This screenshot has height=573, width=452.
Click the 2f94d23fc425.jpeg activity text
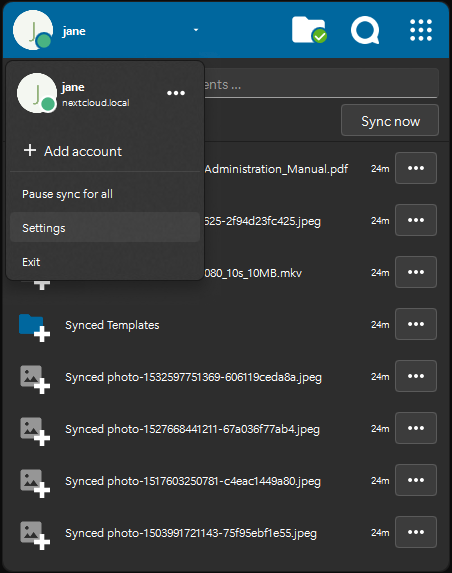coord(262,221)
